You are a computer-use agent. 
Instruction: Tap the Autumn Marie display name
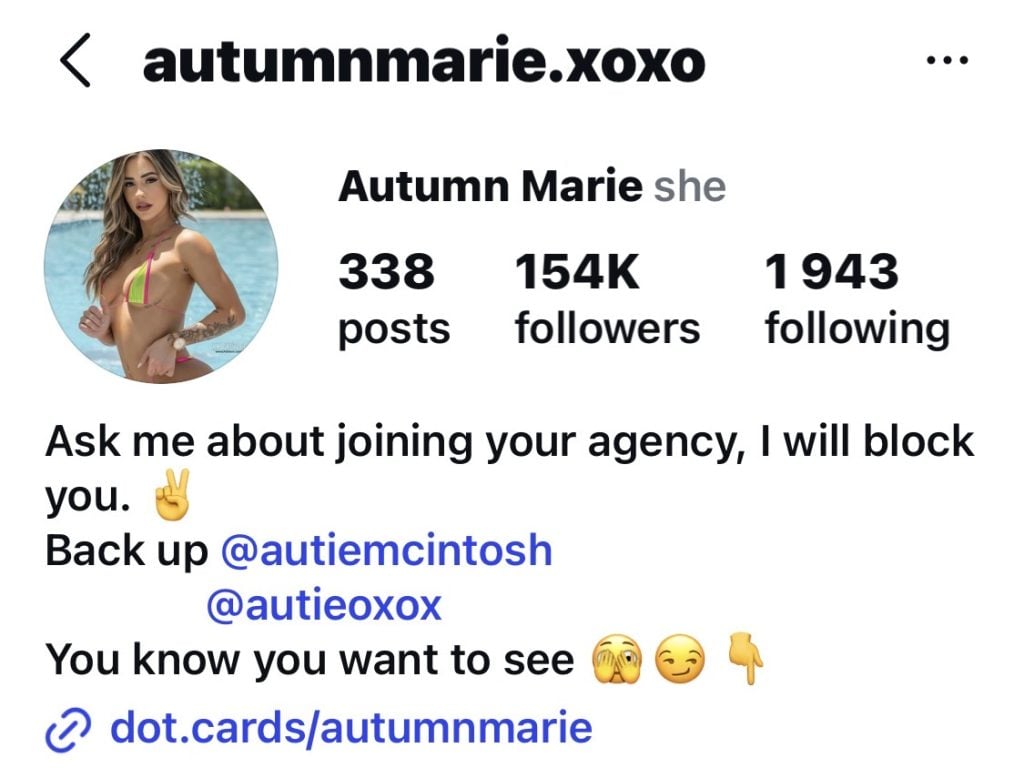click(490, 186)
